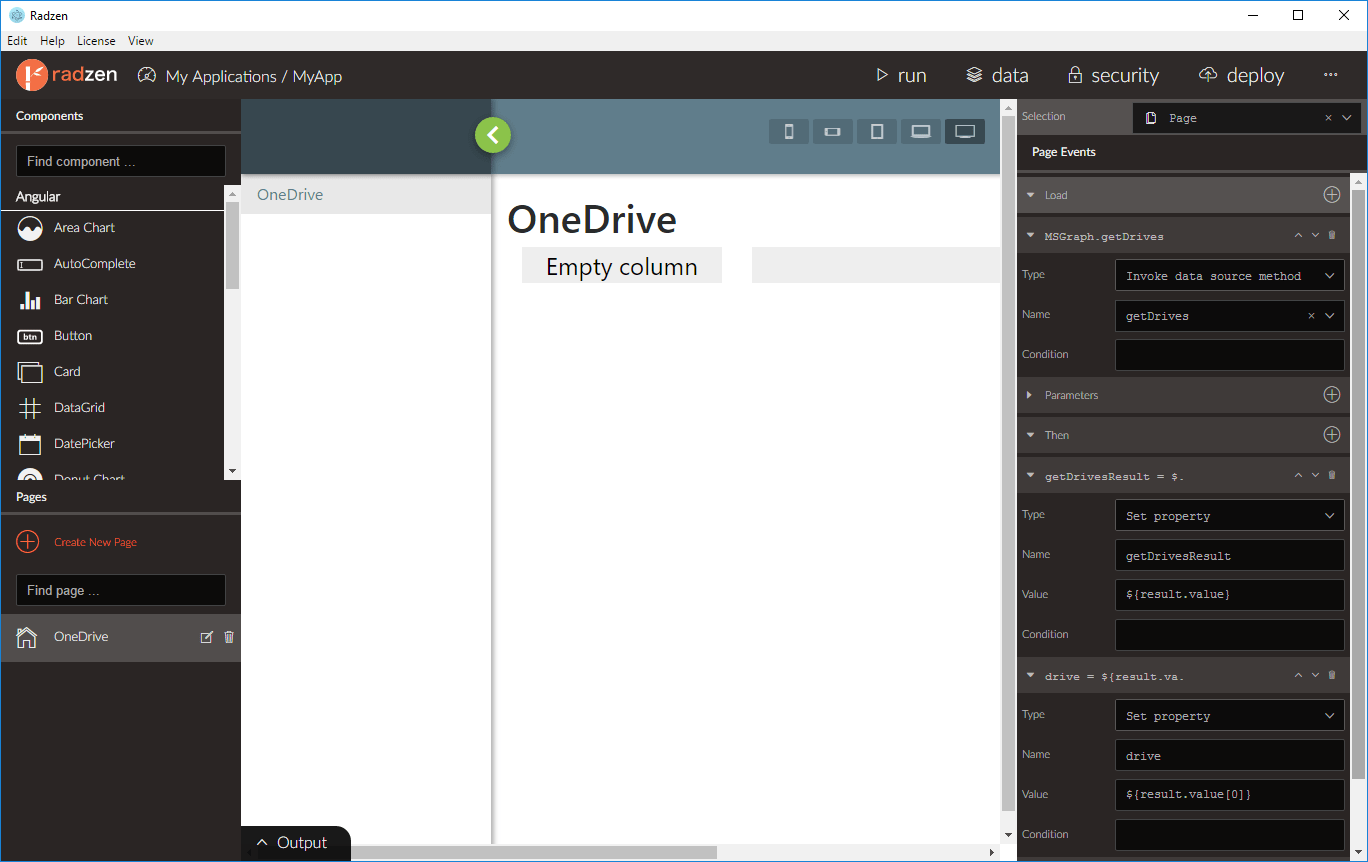The image size is (1368, 862).
Task: Select the laptop preview icon
Action: pyautogui.click(x=921, y=131)
